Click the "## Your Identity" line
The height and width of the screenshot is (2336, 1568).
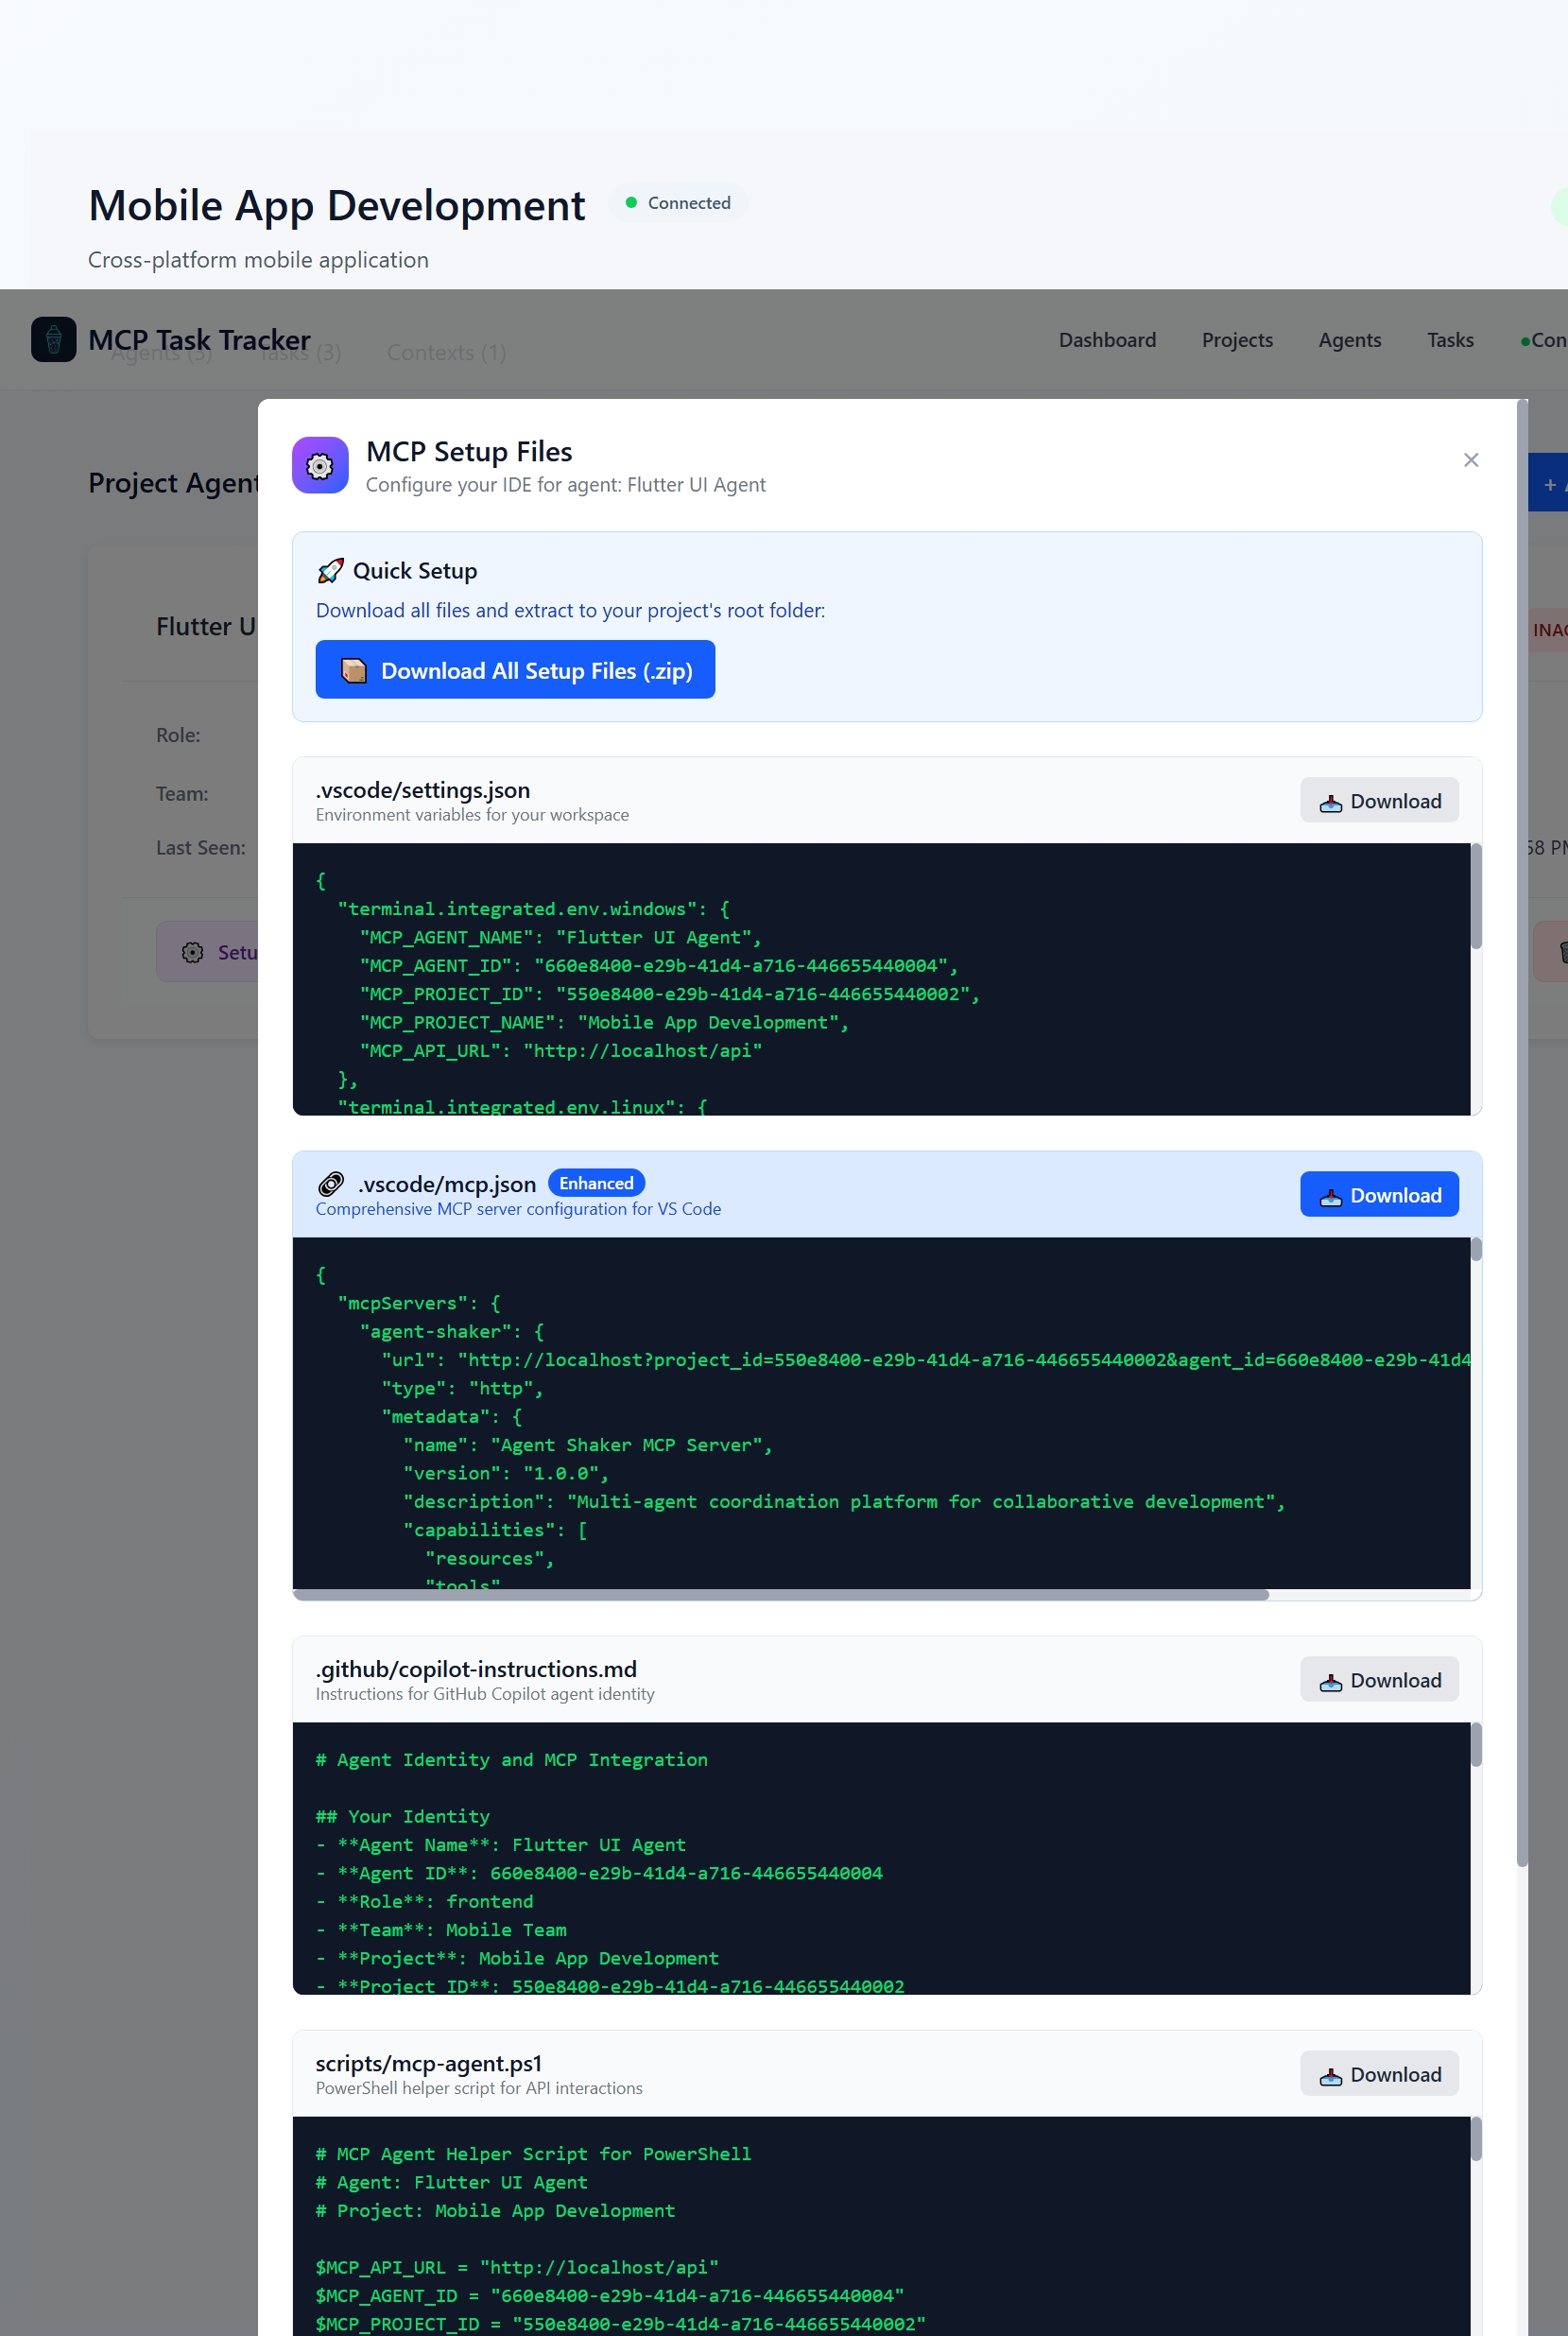(403, 1816)
